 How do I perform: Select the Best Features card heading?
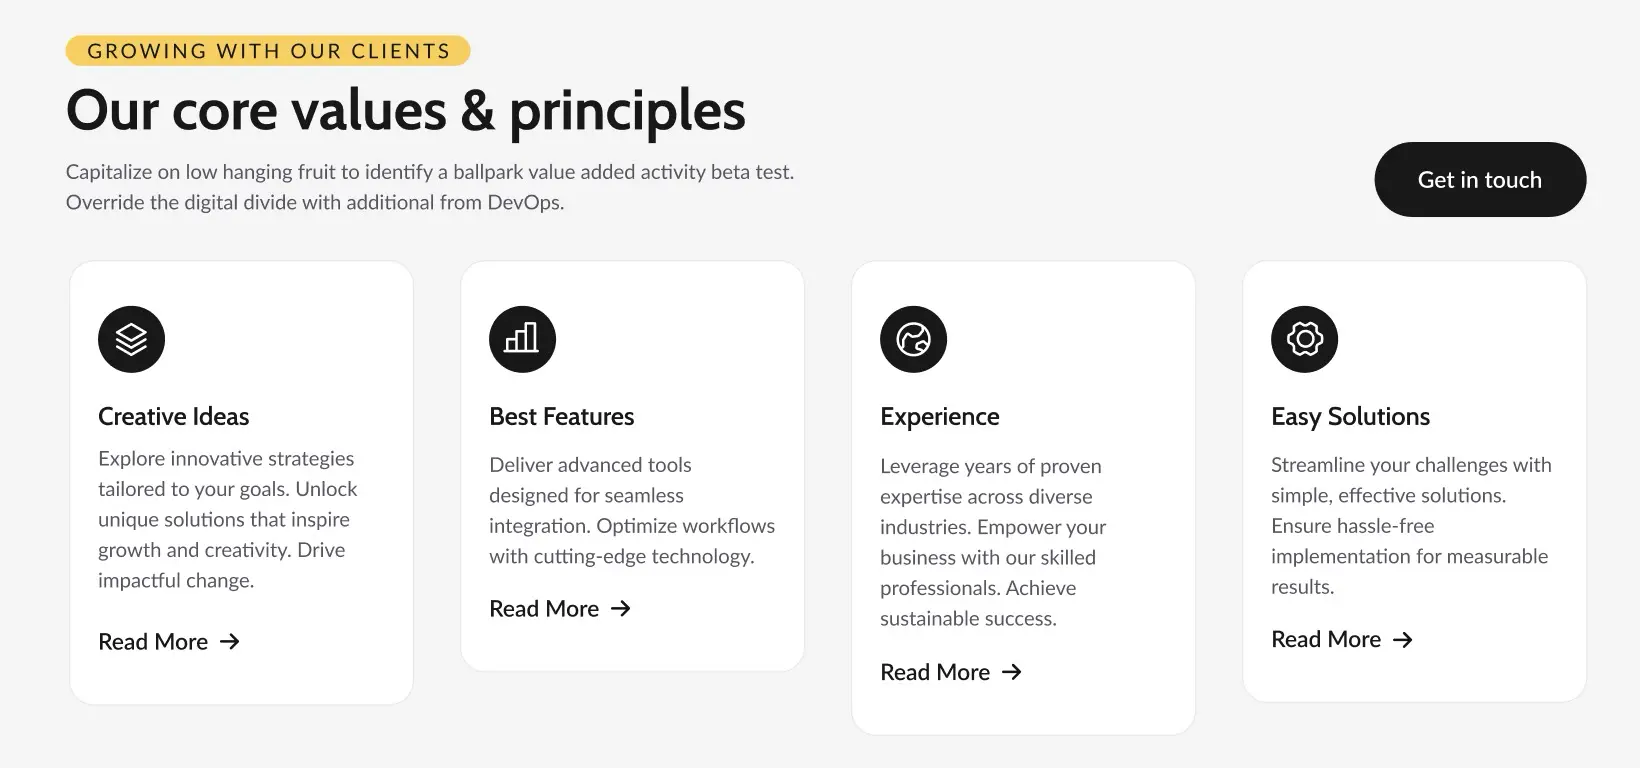562,416
